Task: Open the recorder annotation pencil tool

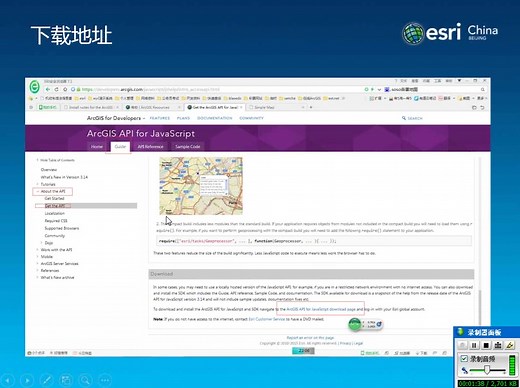Action: click(x=510, y=345)
